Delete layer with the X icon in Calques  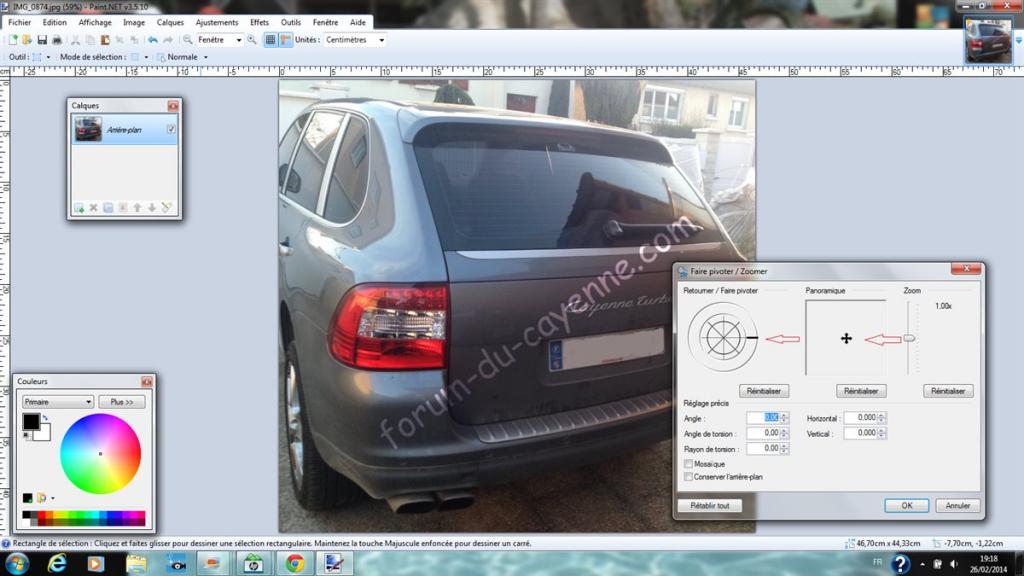[x=93, y=208]
